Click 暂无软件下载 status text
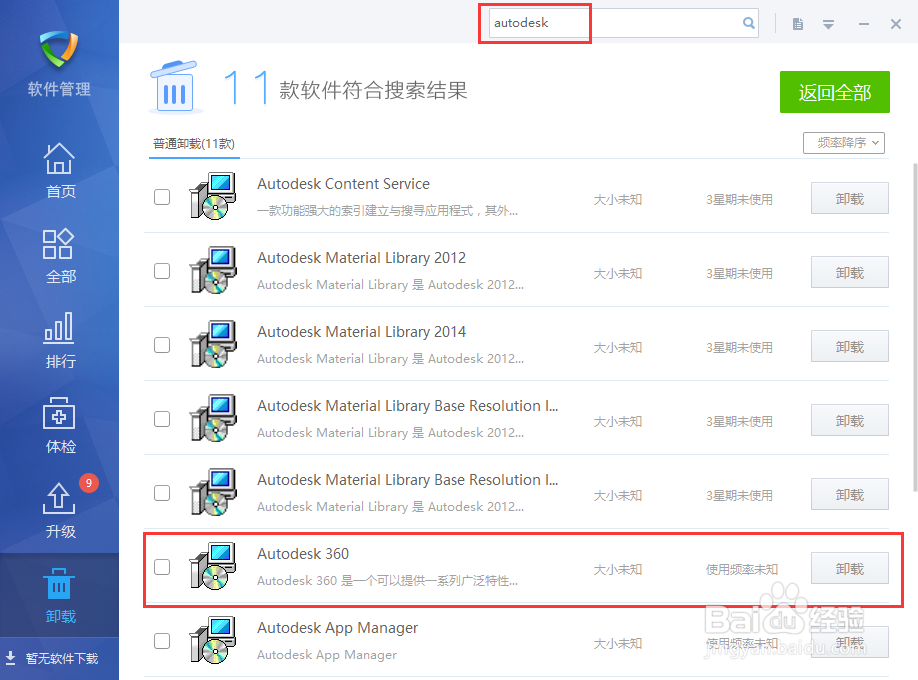This screenshot has width=918, height=680. [62, 658]
